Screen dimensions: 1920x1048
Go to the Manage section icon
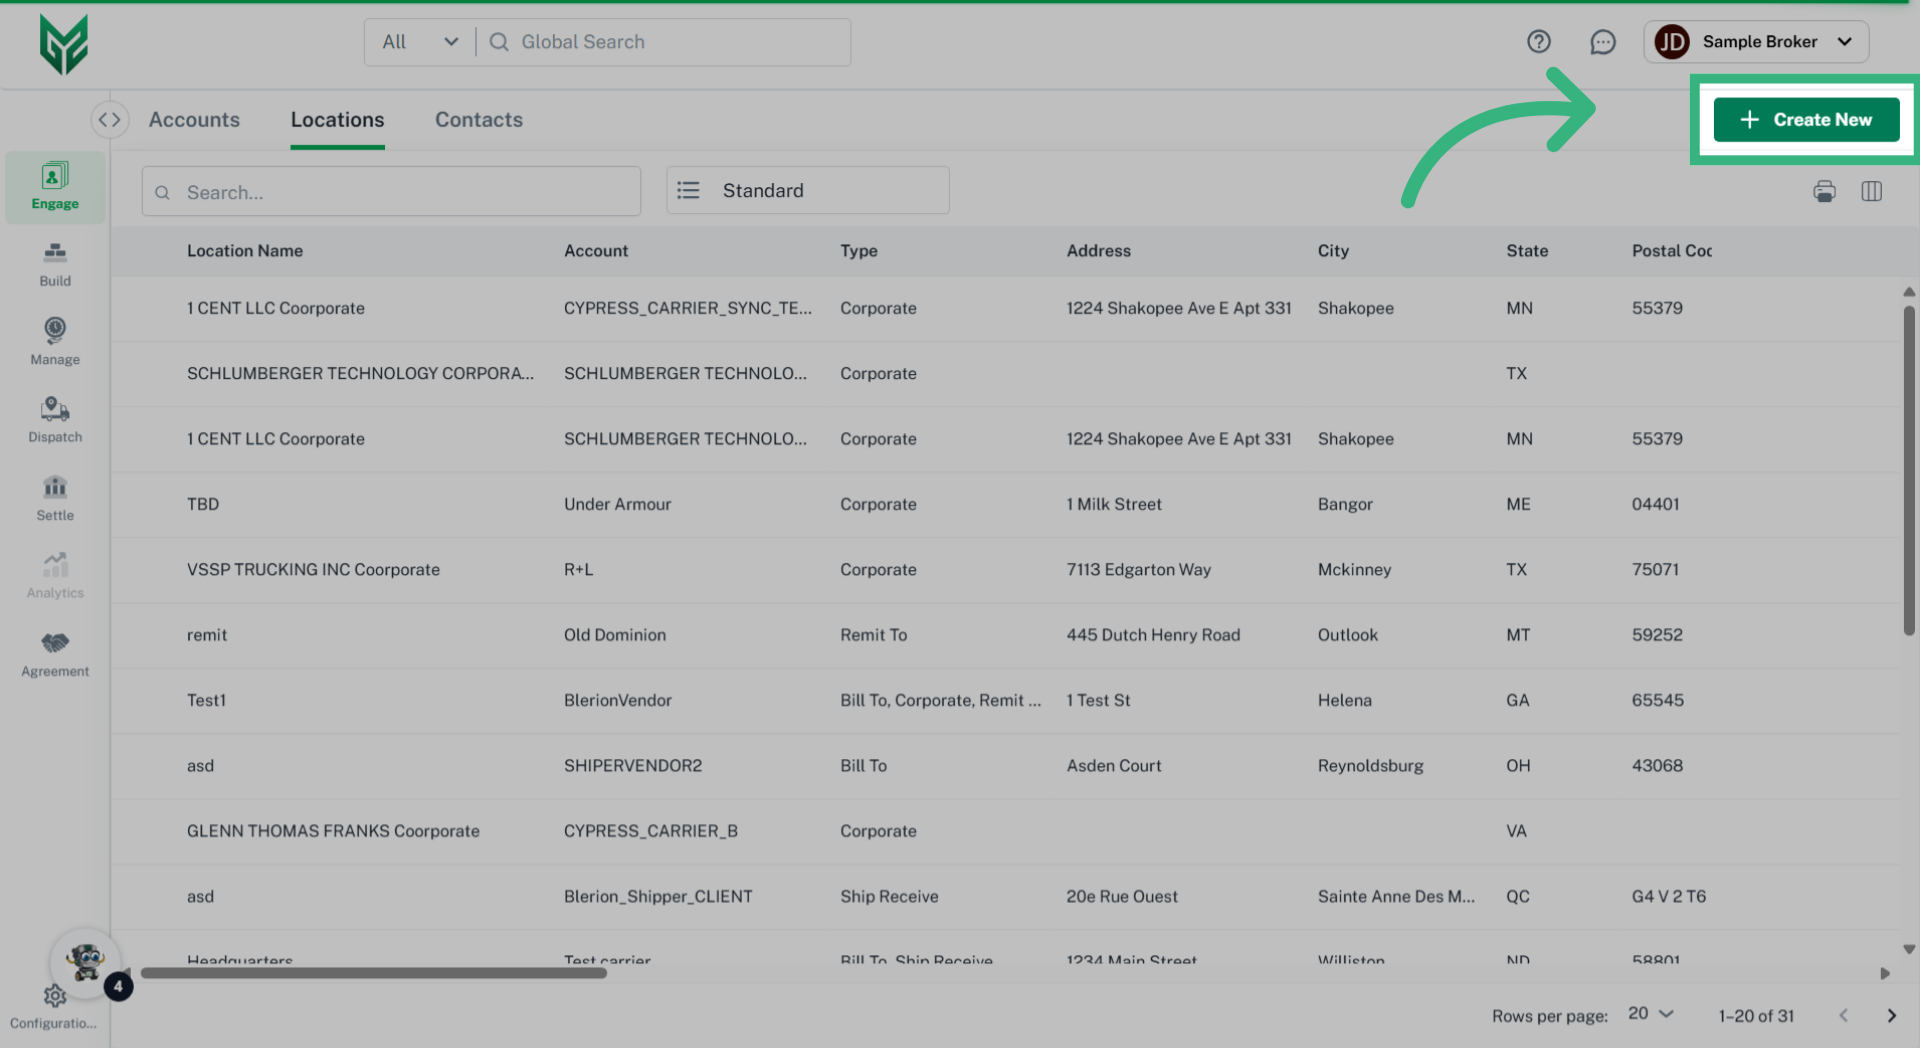point(55,341)
